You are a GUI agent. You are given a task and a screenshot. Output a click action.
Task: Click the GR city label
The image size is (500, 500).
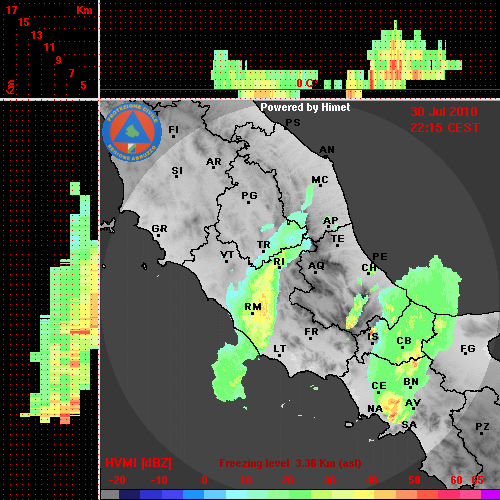(159, 229)
